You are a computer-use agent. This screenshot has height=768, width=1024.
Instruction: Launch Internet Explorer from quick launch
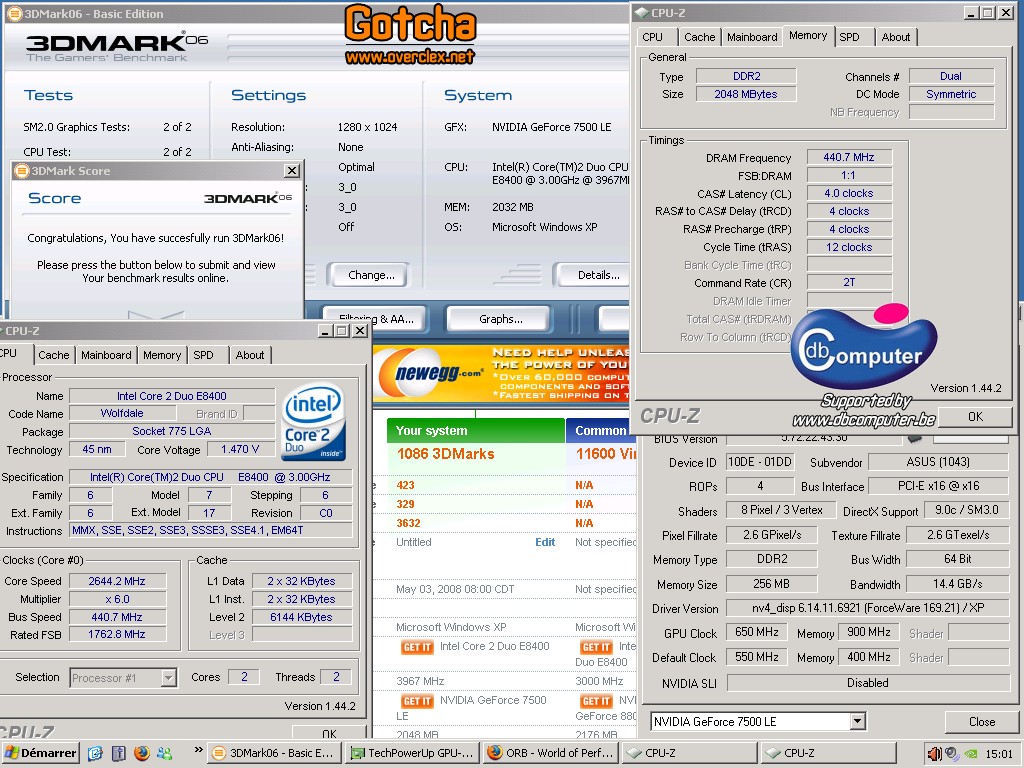click(95, 754)
